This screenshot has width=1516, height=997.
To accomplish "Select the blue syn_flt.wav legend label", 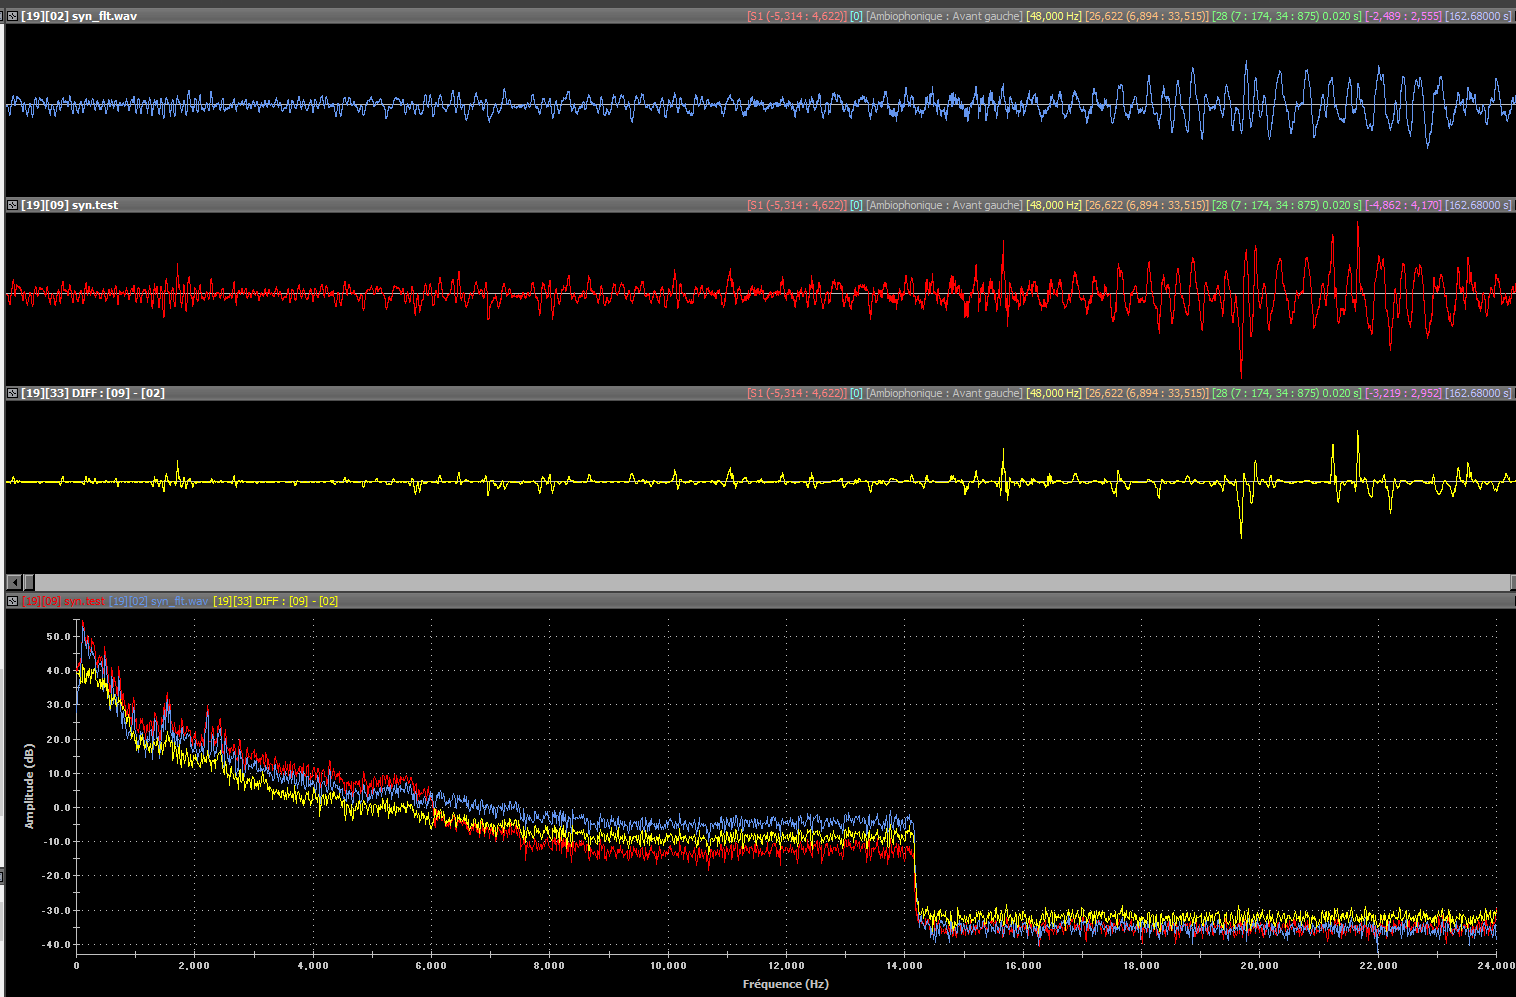I will pos(159,601).
